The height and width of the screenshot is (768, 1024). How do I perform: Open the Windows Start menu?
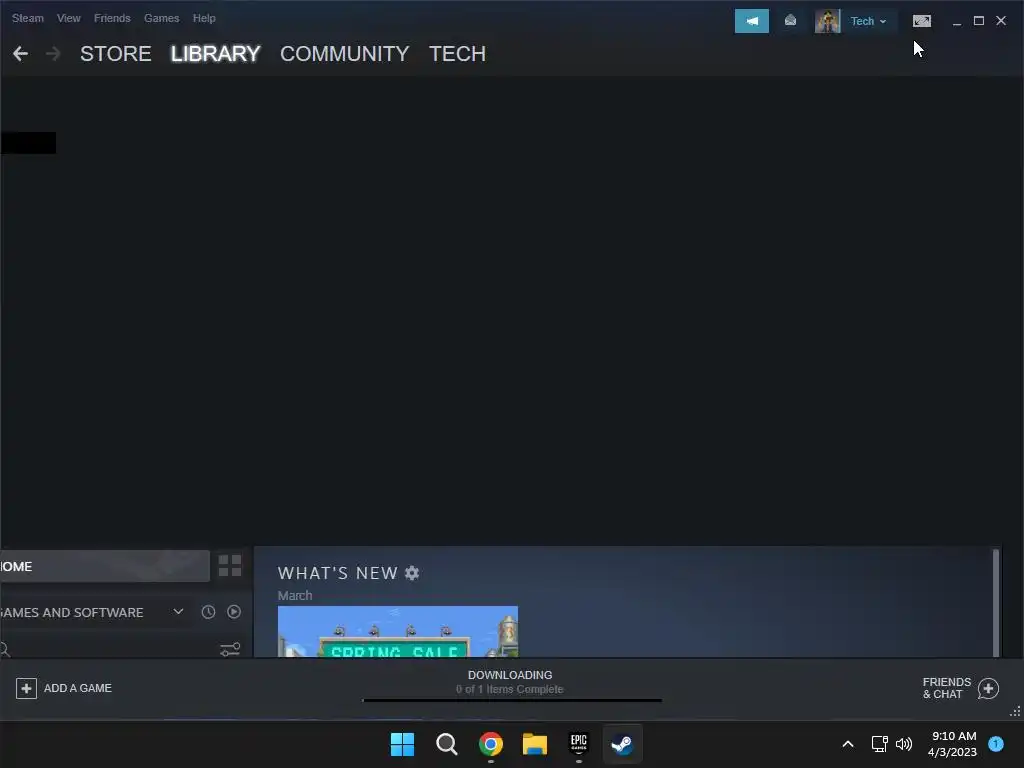402,744
